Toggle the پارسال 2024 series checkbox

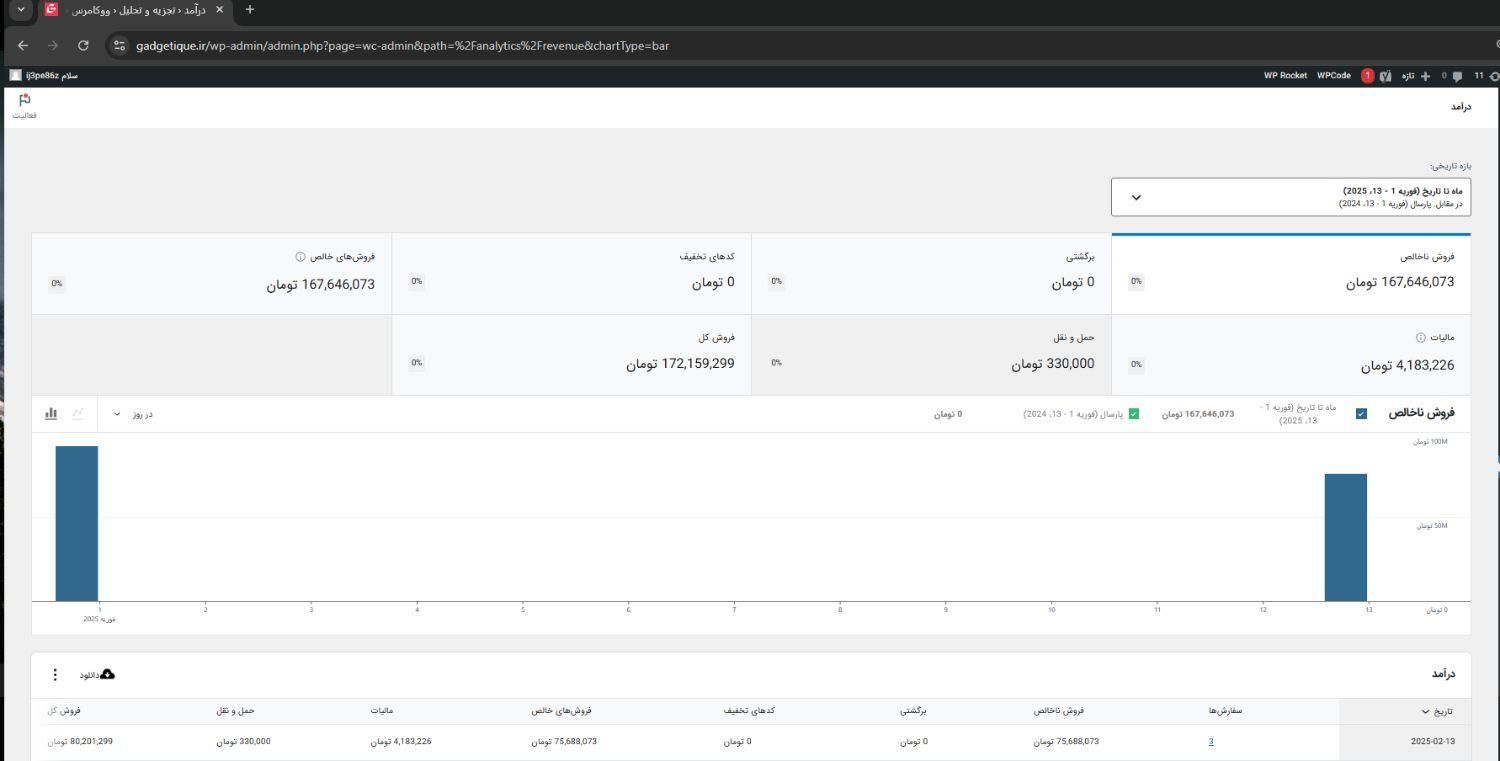[x=1133, y=414]
